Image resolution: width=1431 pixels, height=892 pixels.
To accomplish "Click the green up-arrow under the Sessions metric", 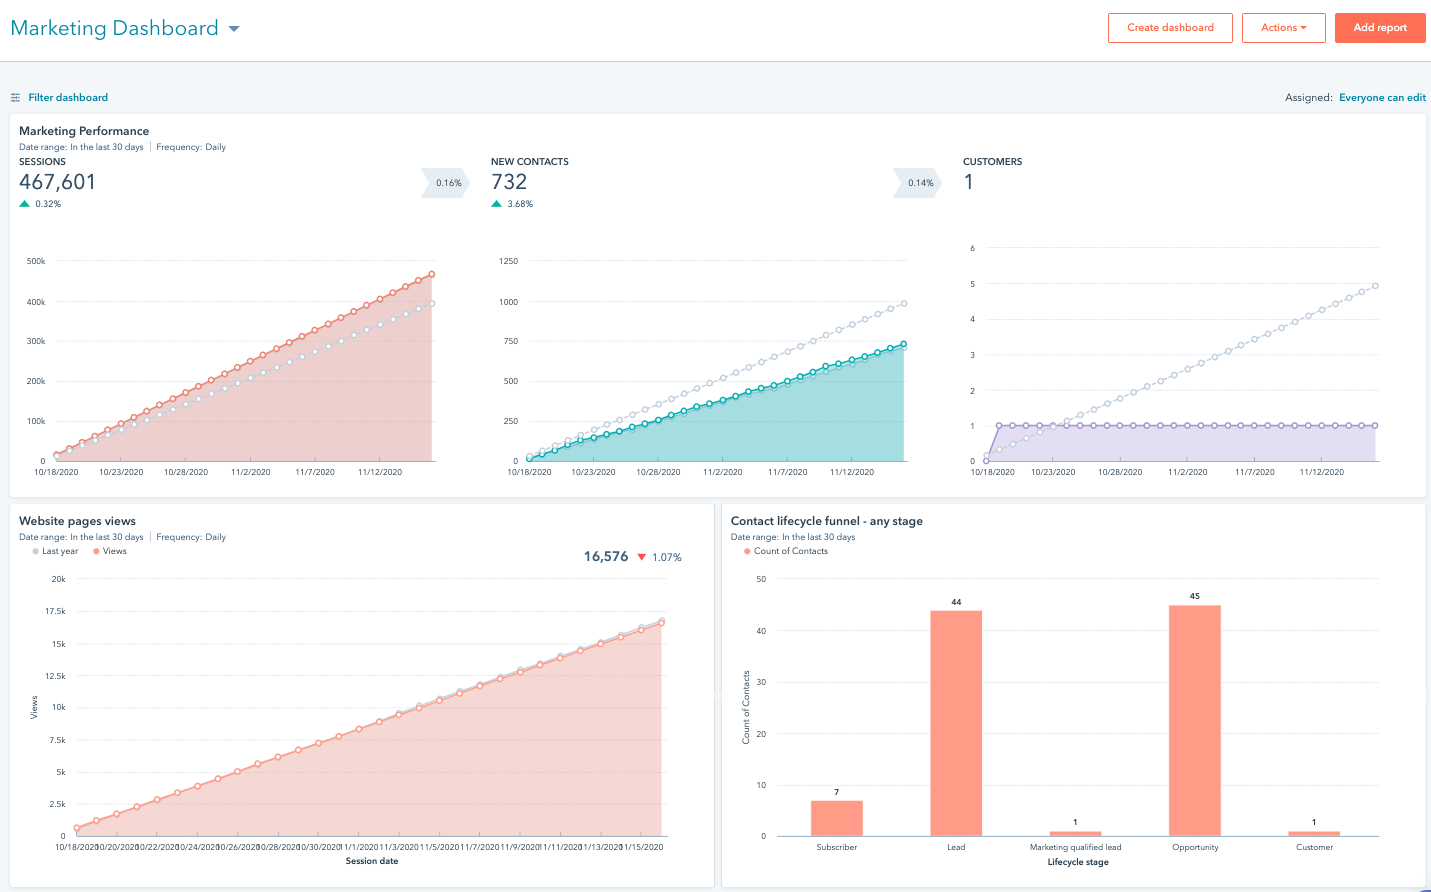I will [23, 203].
